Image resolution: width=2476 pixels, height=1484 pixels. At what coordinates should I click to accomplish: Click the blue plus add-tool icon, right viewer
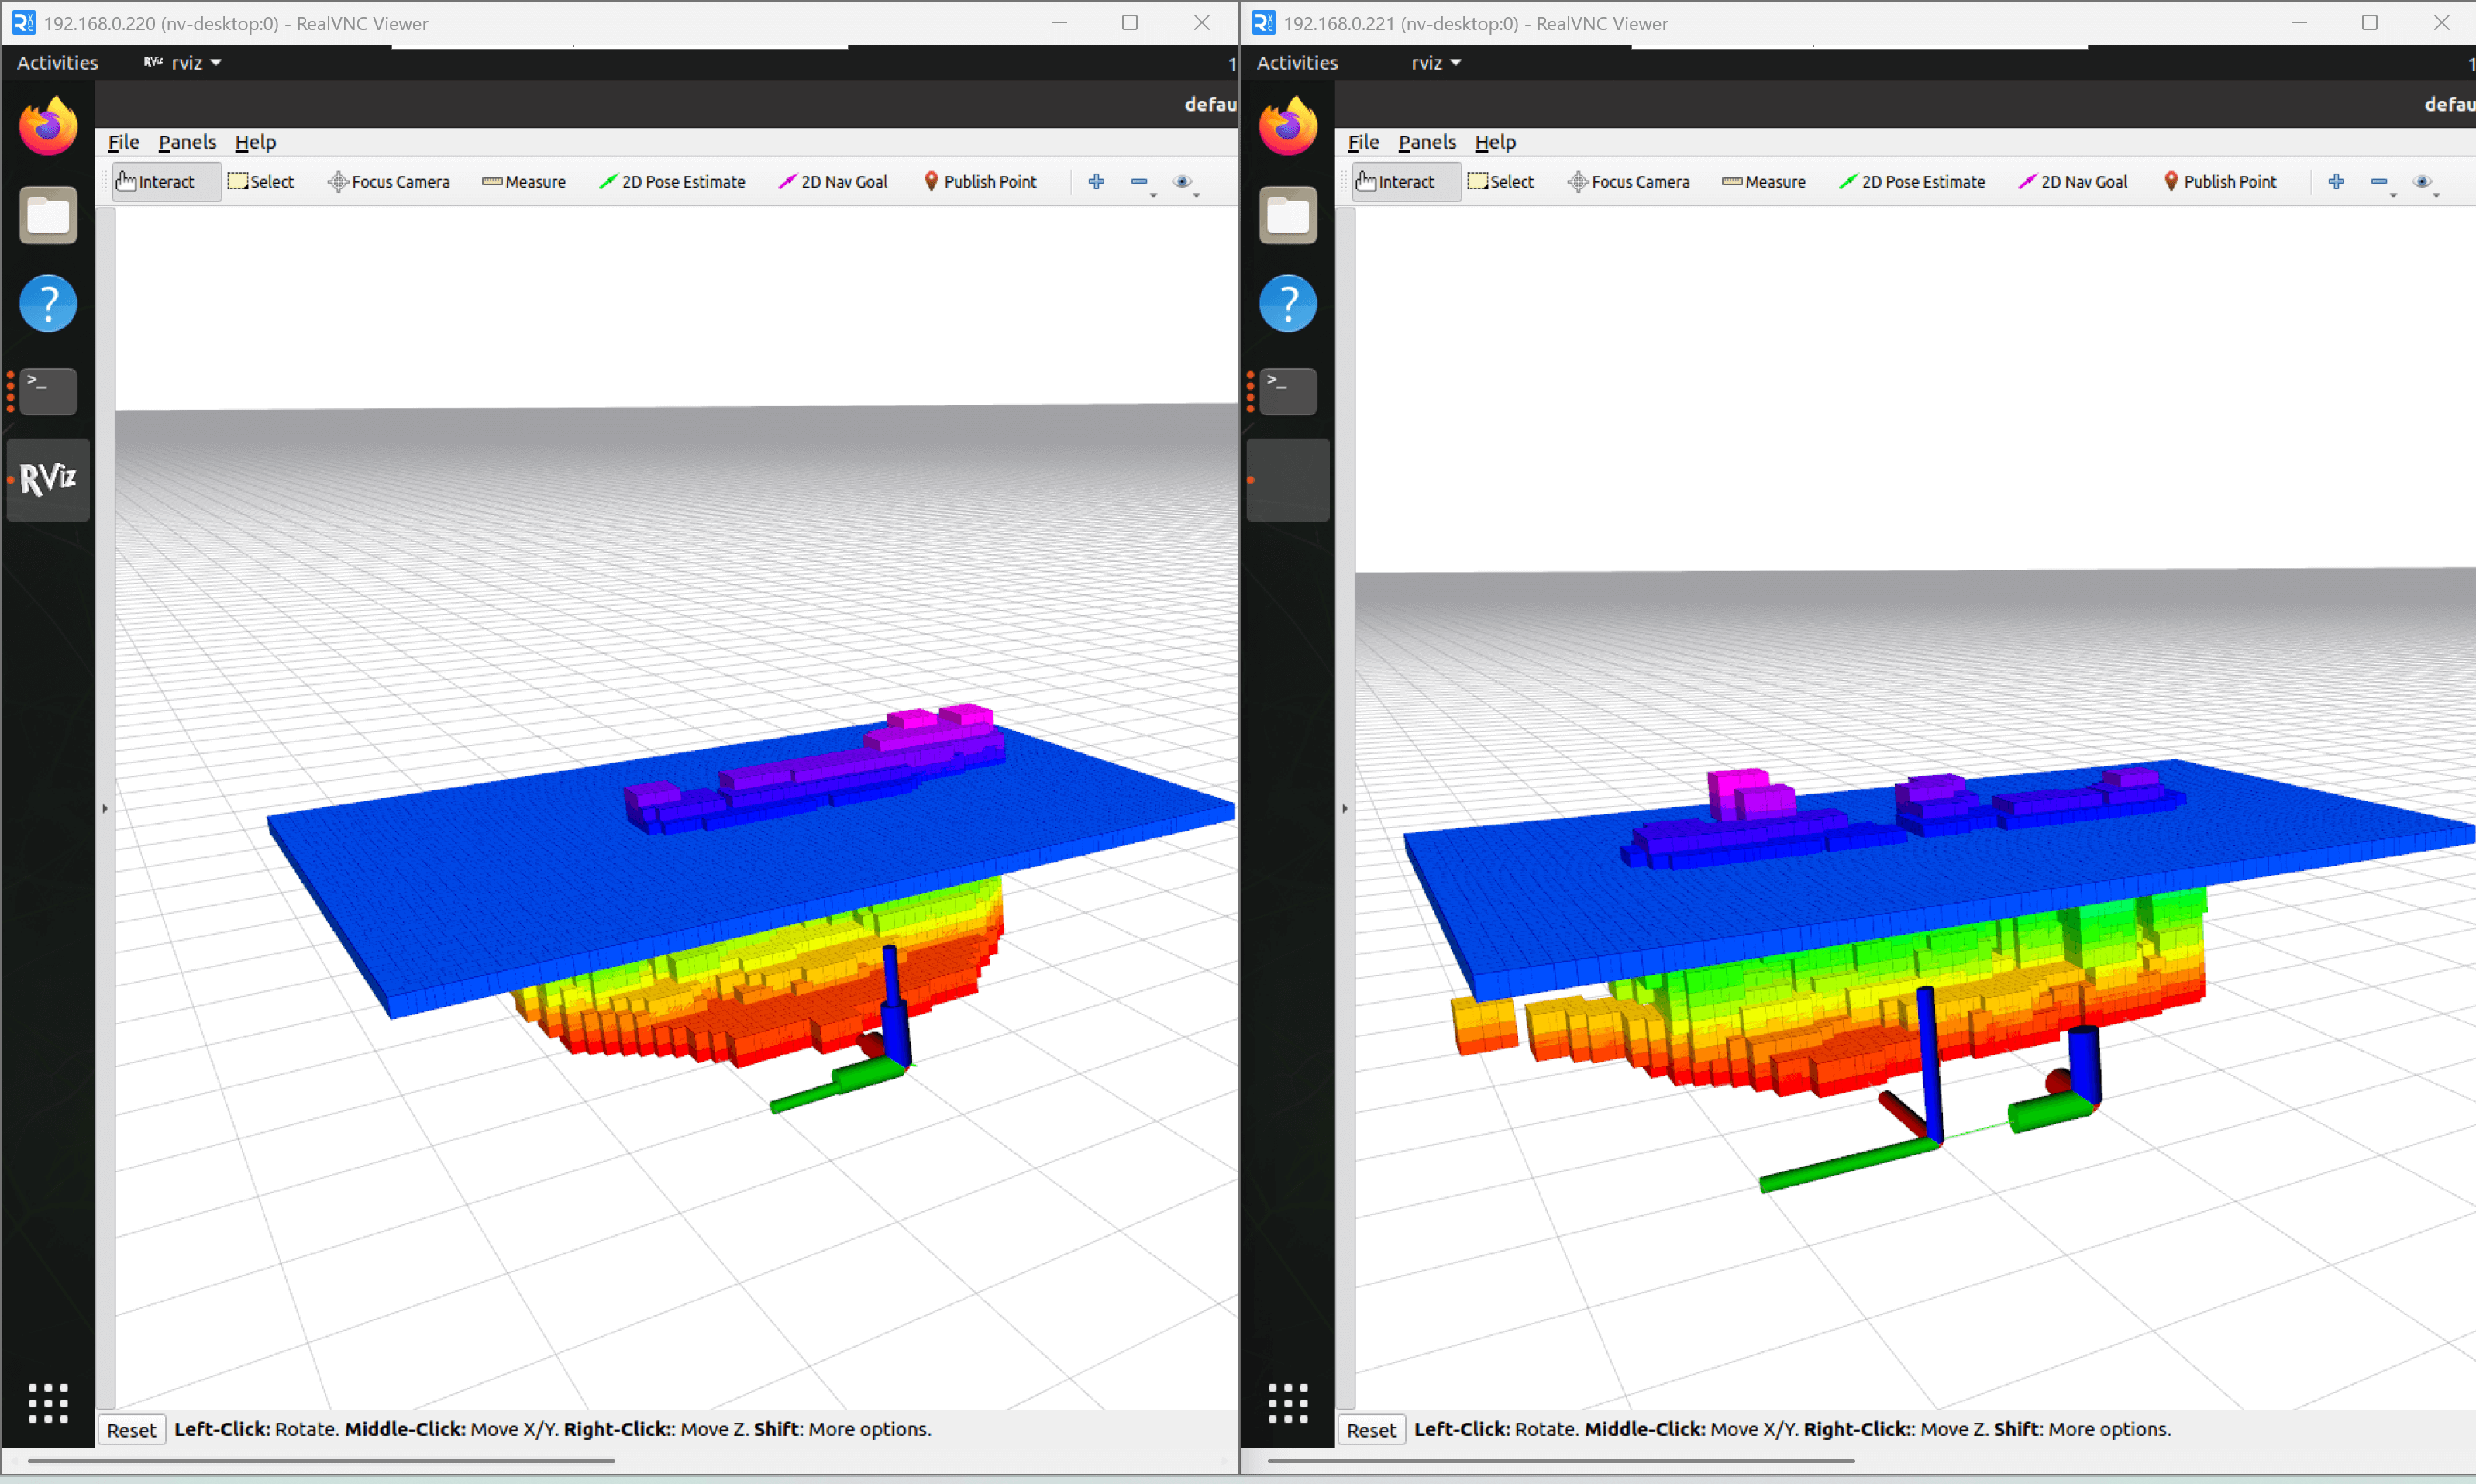[2337, 181]
